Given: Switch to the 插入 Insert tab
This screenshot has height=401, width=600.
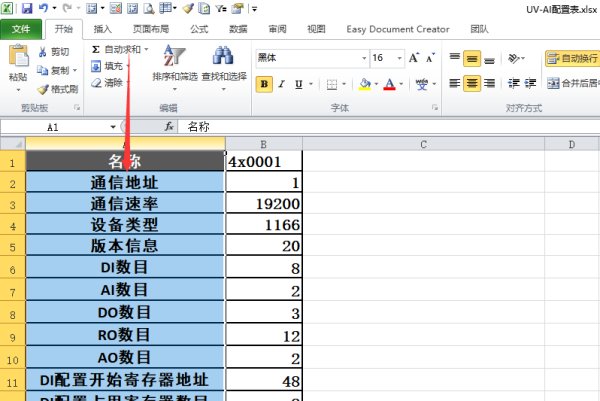Looking at the screenshot, I should (x=103, y=29).
